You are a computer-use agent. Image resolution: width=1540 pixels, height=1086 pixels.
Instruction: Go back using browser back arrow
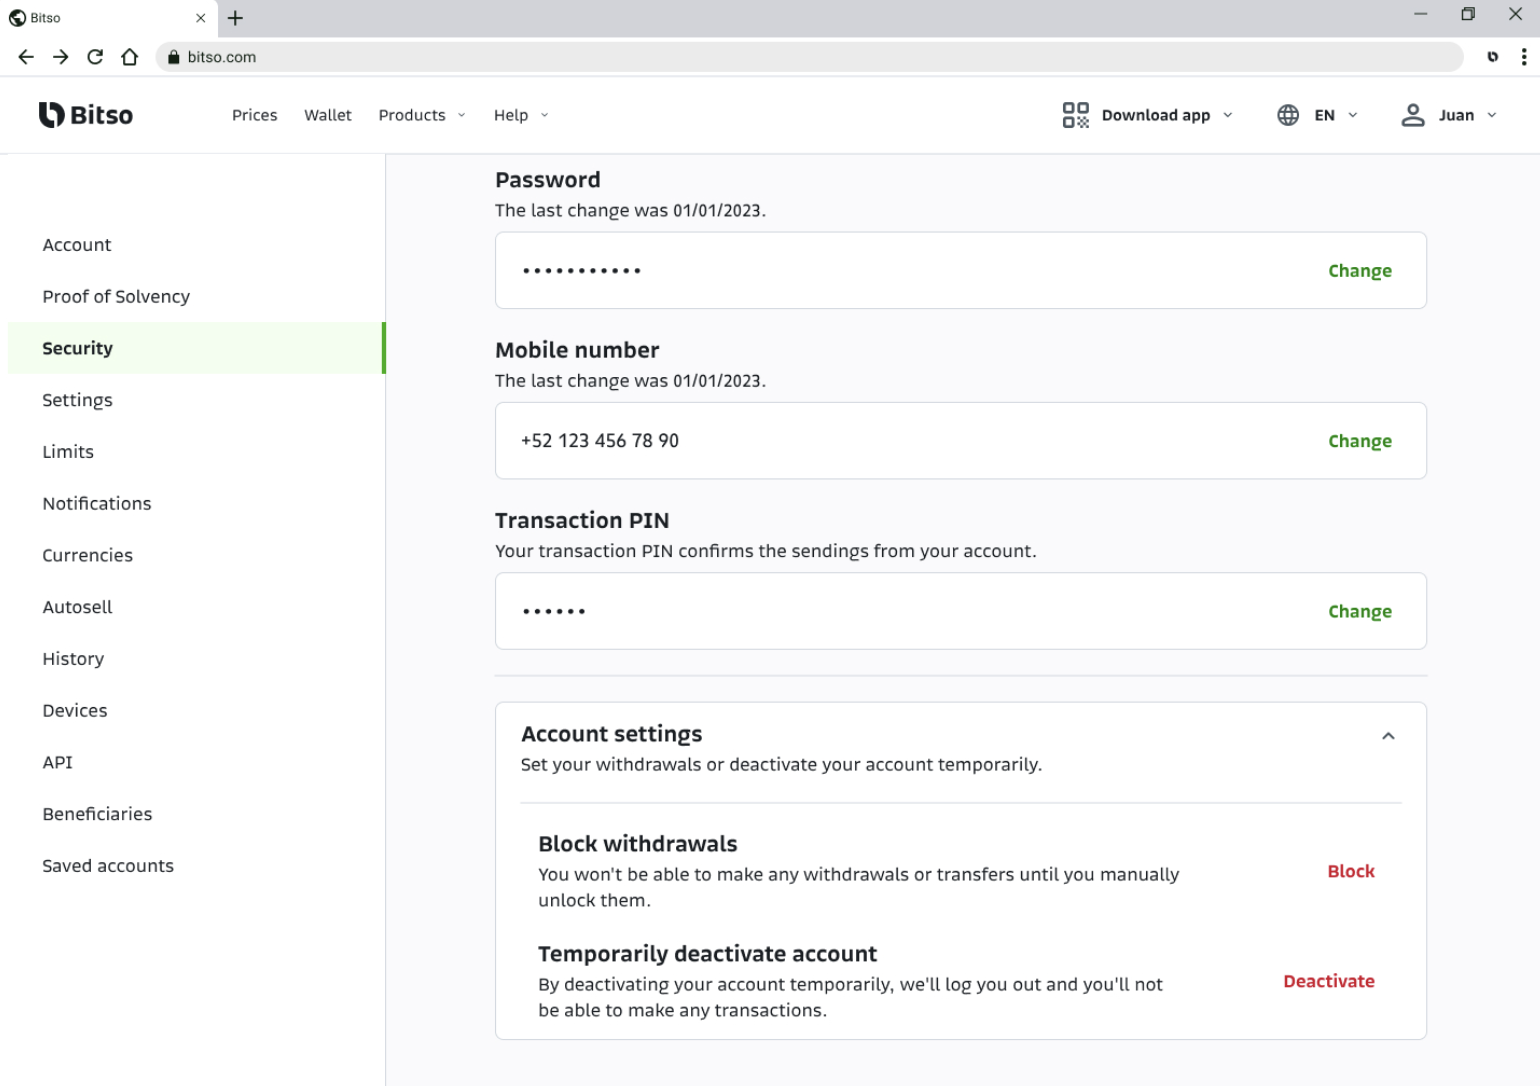pyautogui.click(x=26, y=57)
